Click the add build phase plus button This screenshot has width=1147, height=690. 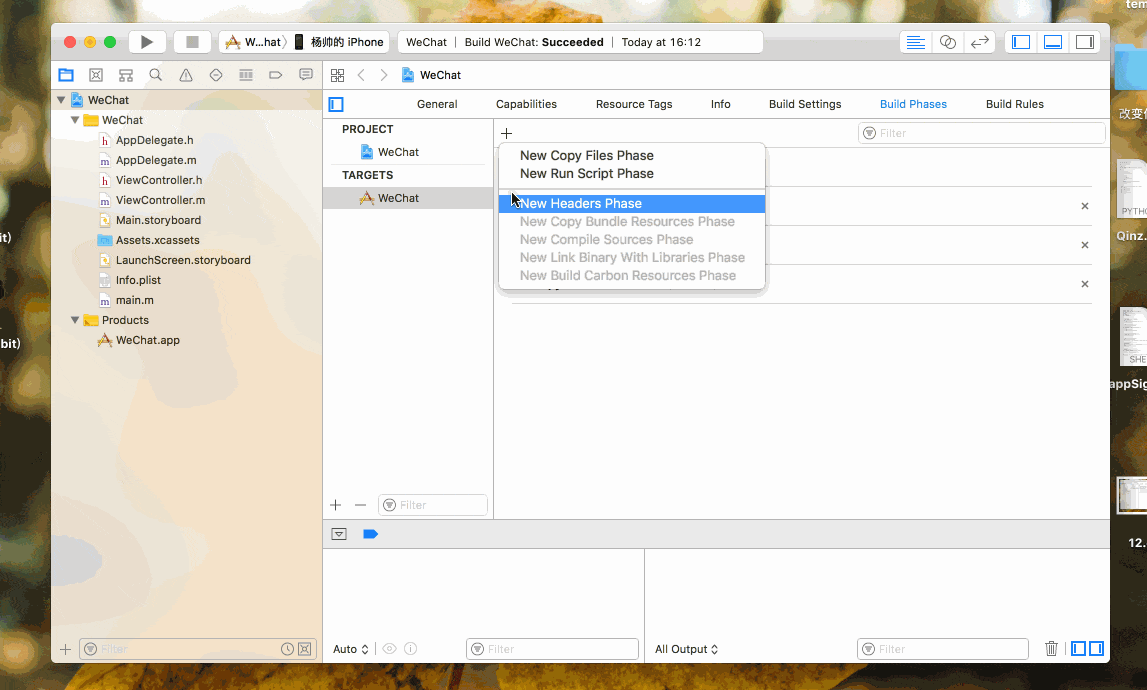(506, 133)
